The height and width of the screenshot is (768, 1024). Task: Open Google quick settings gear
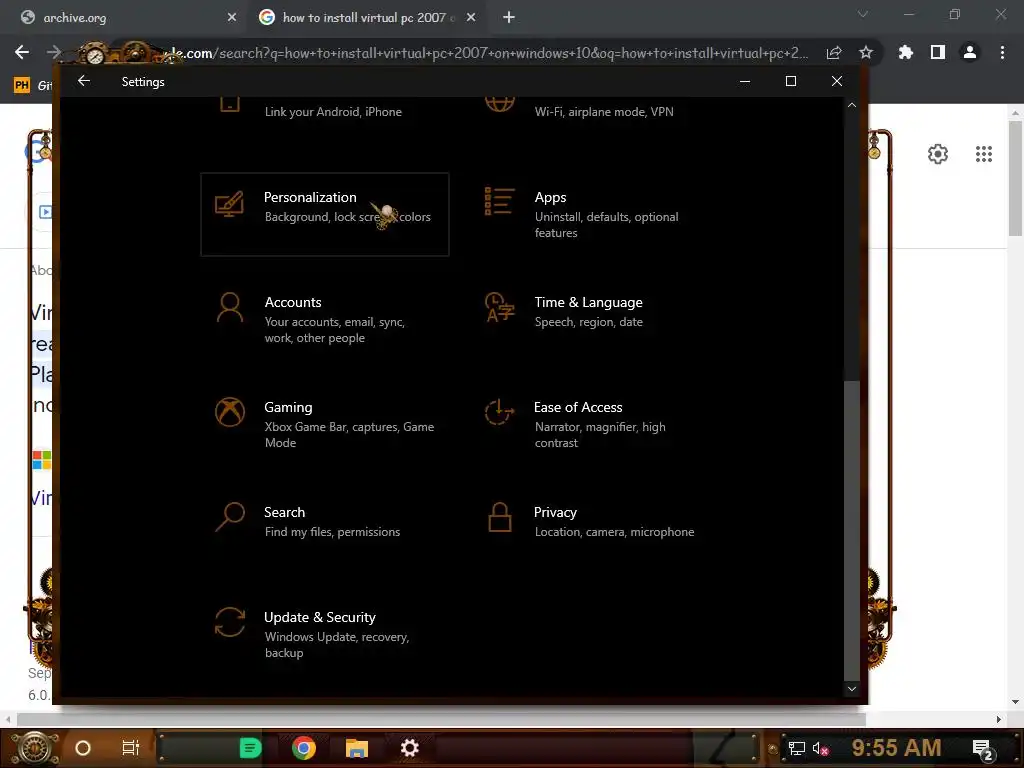938,154
